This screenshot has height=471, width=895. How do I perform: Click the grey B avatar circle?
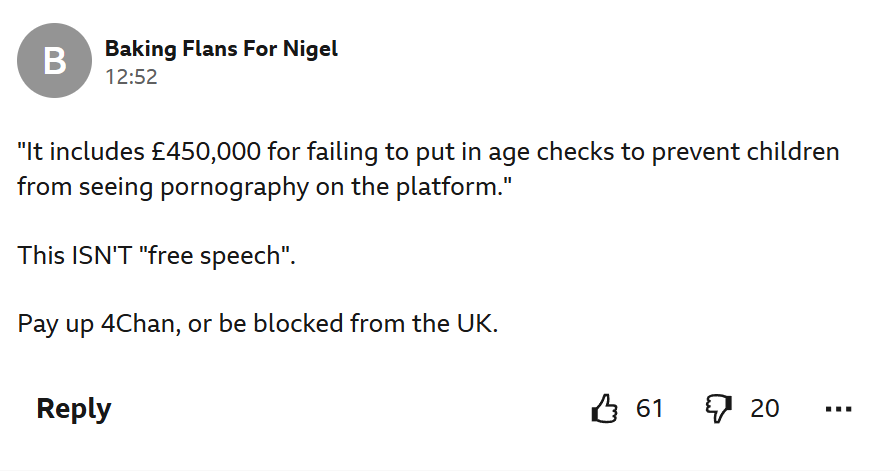(x=54, y=61)
